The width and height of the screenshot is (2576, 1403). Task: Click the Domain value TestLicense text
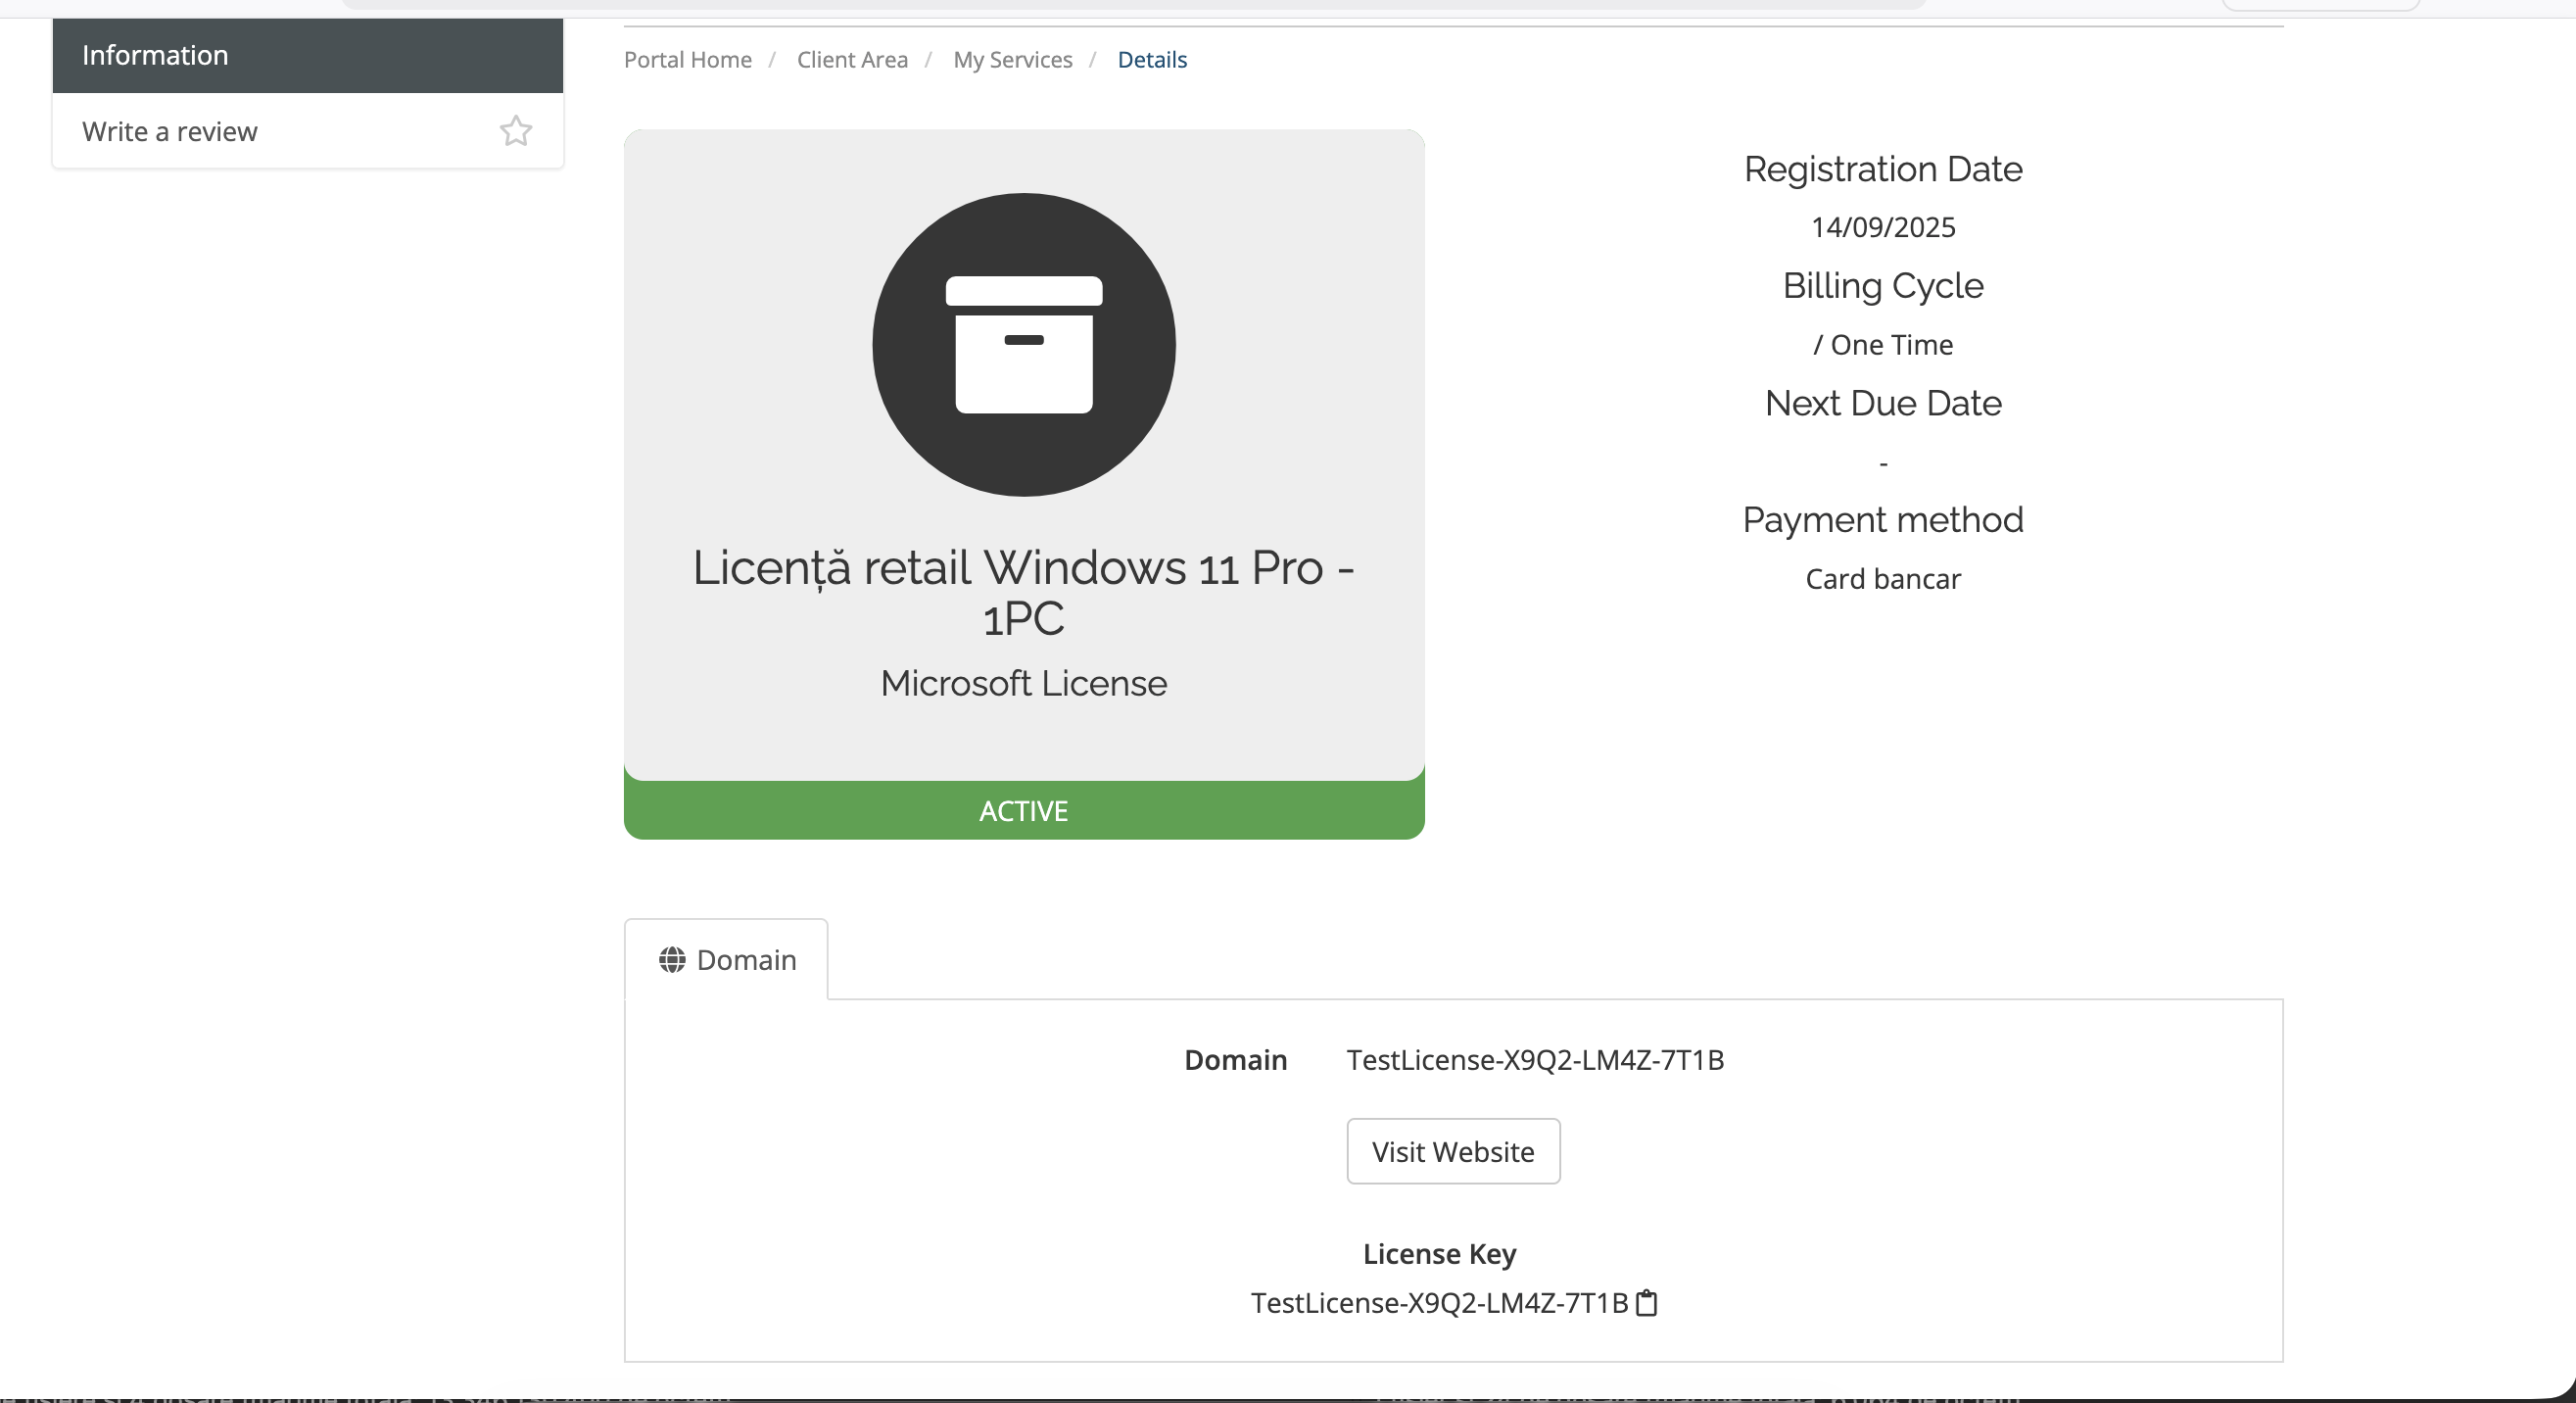tap(1535, 1060)
